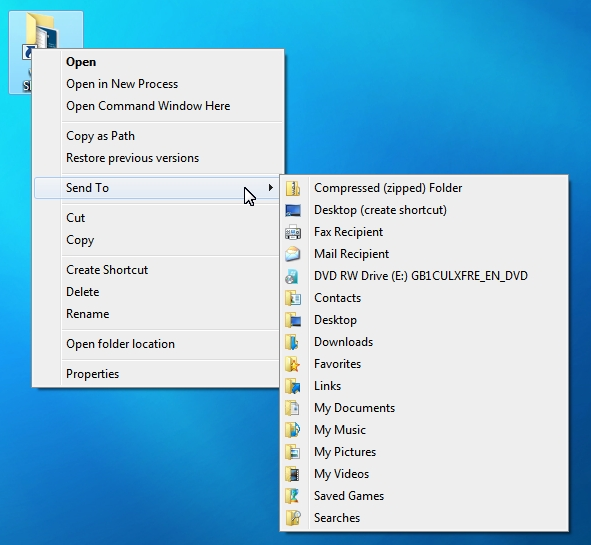Send to Desktop label below Contacts
The width and height of the screenshot is (591, 545).
point(335,320)
